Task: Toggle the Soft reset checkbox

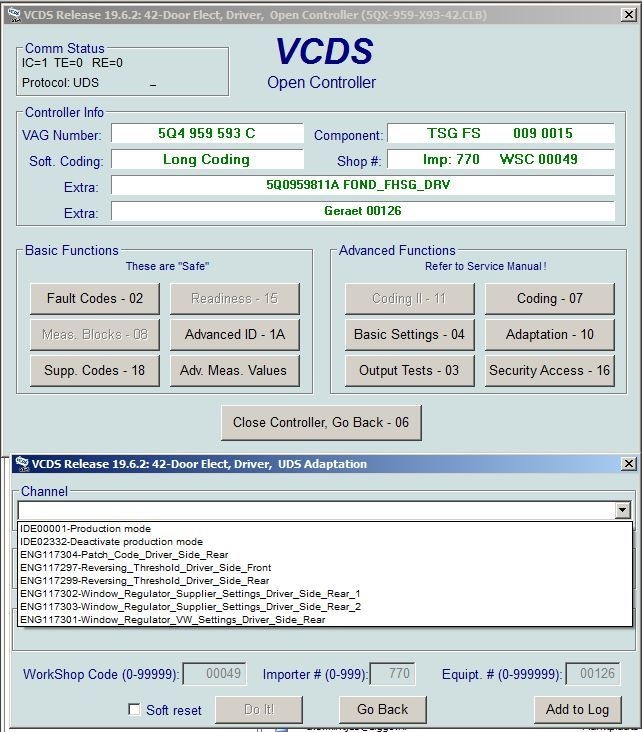Action: [x=134, y=710]
